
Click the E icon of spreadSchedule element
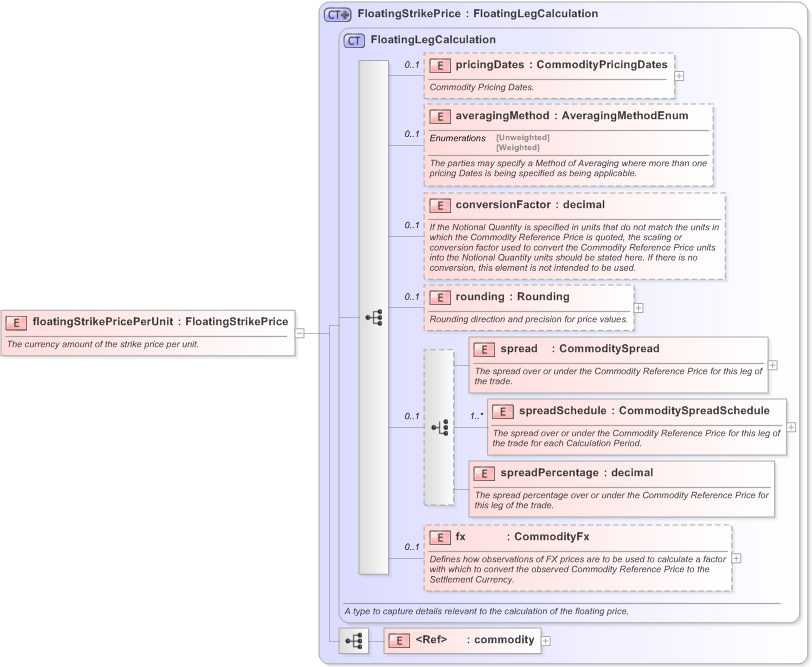(503, 412)
